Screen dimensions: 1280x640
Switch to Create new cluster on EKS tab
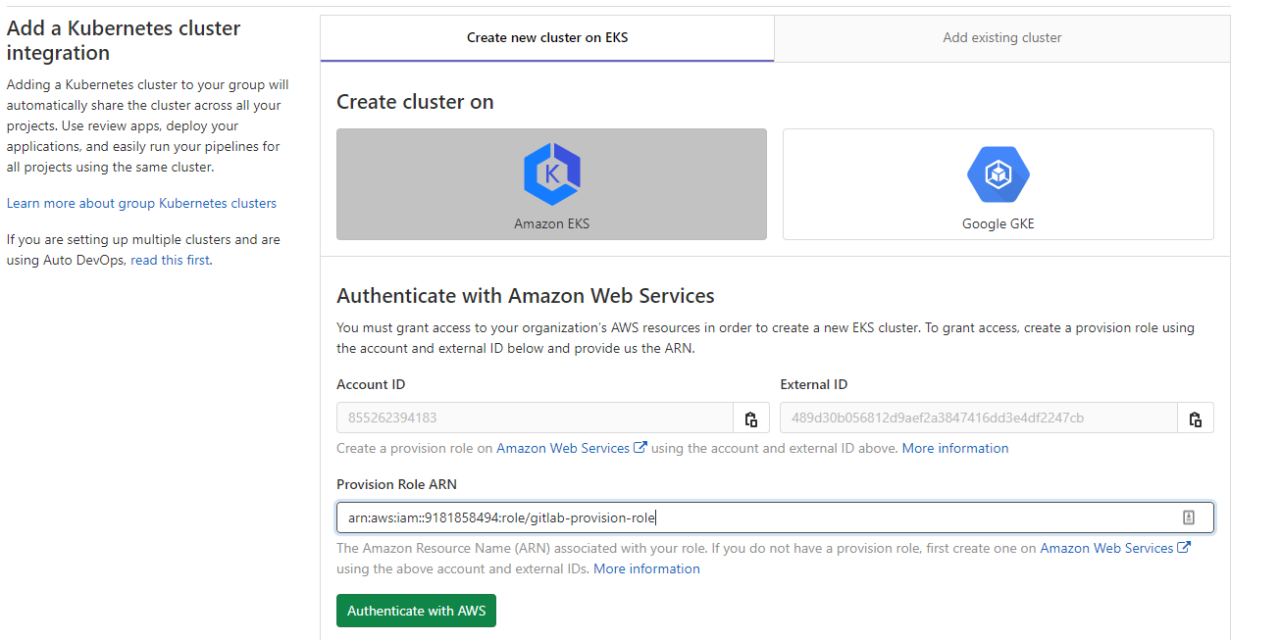(547, 38)
